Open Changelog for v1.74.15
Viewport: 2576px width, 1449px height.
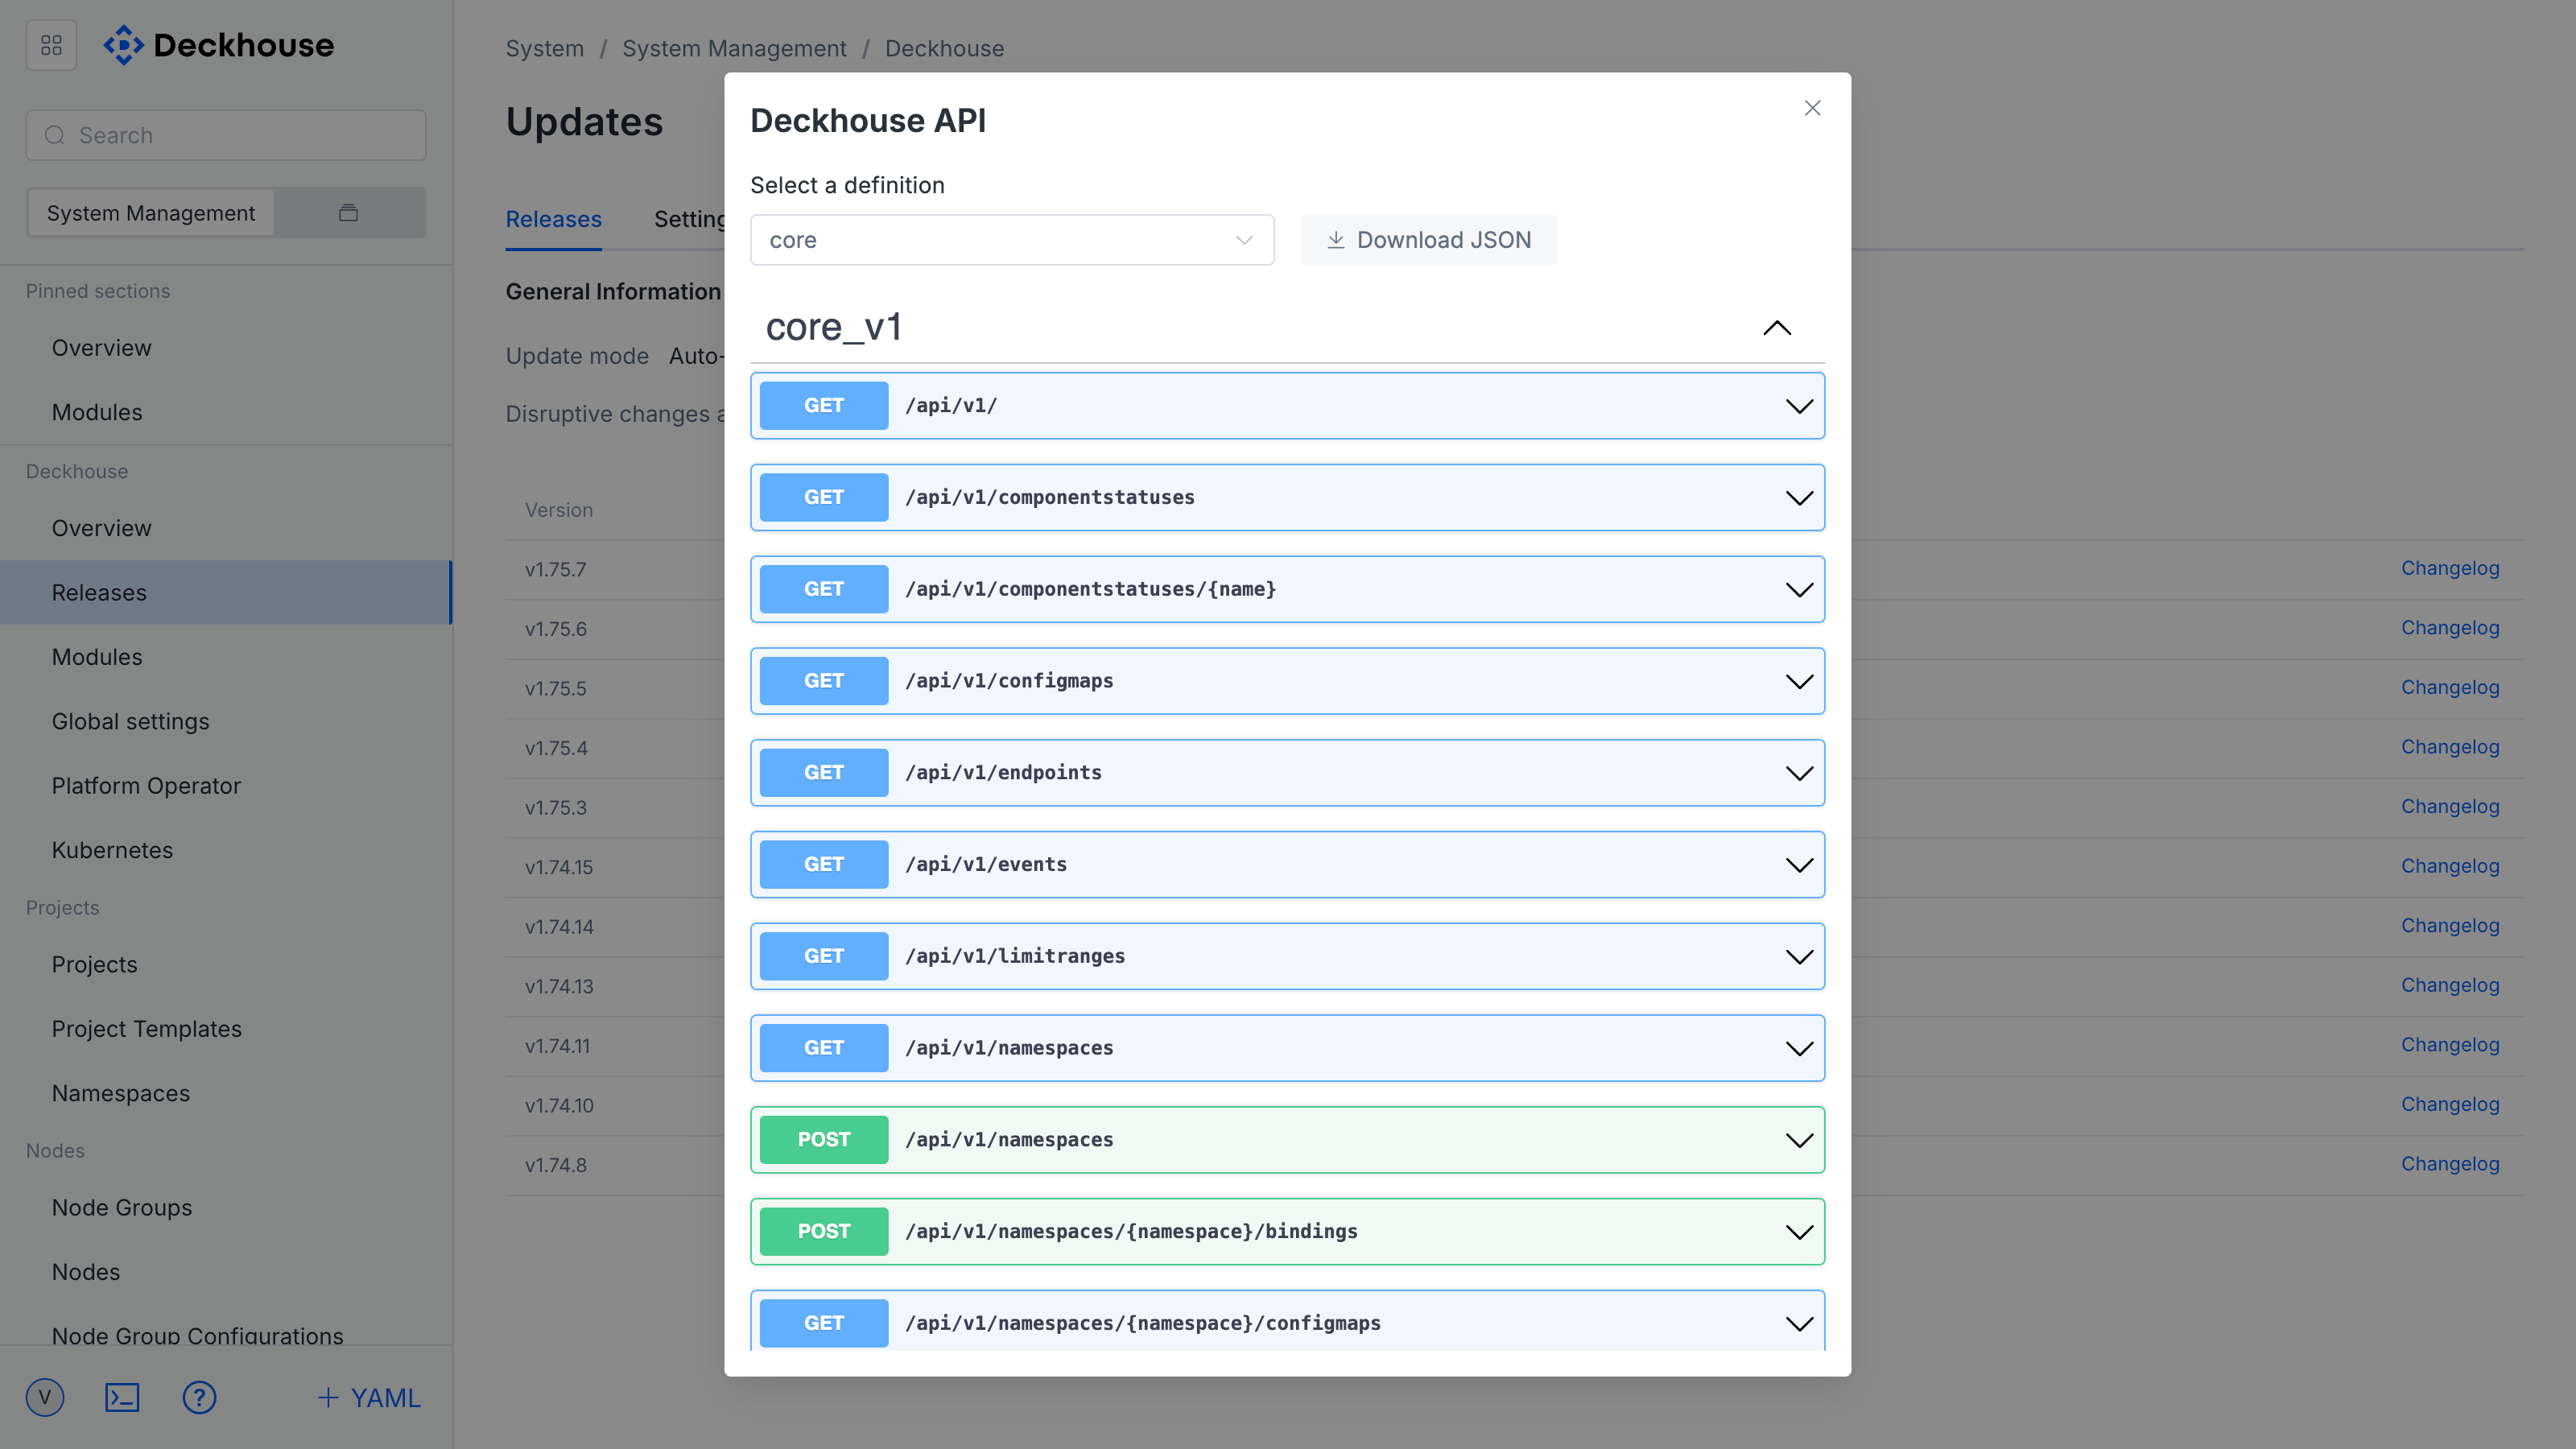2450,866
